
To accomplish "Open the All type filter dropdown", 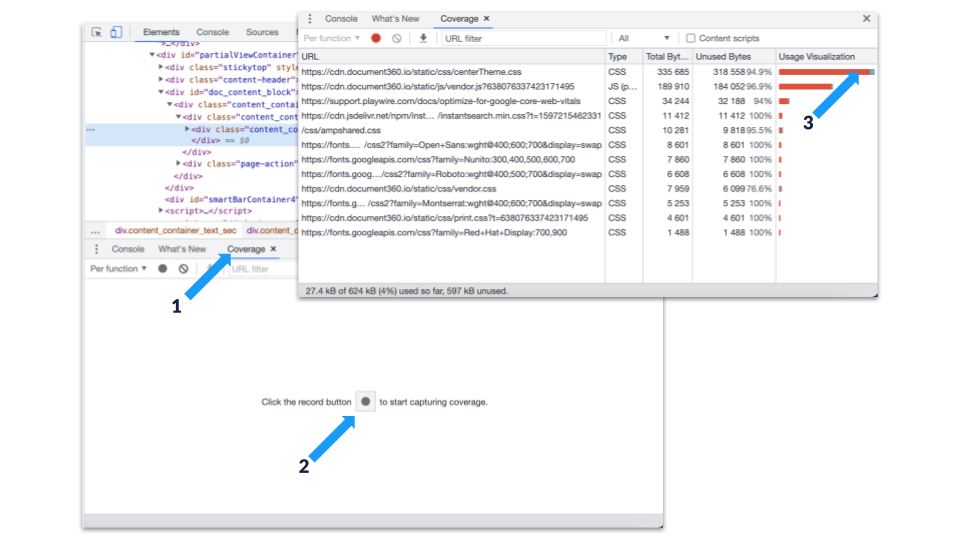I will 644,38.
